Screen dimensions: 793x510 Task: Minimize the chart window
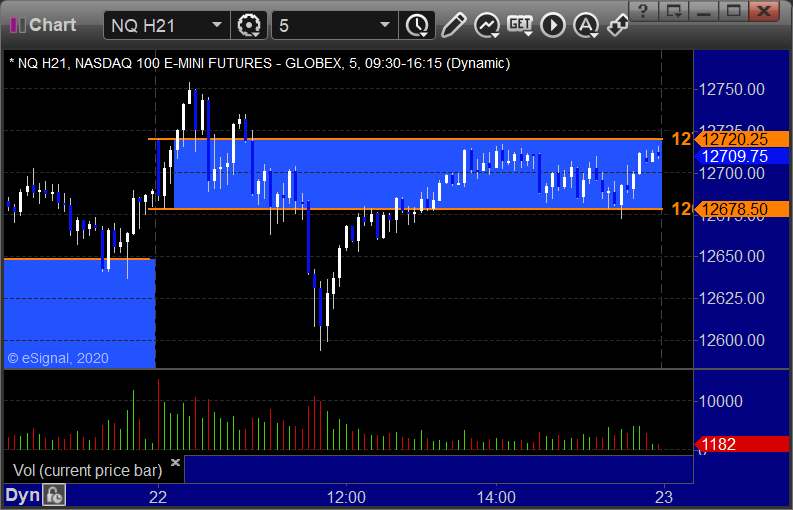pyautogui.click(x=703, y=11)
